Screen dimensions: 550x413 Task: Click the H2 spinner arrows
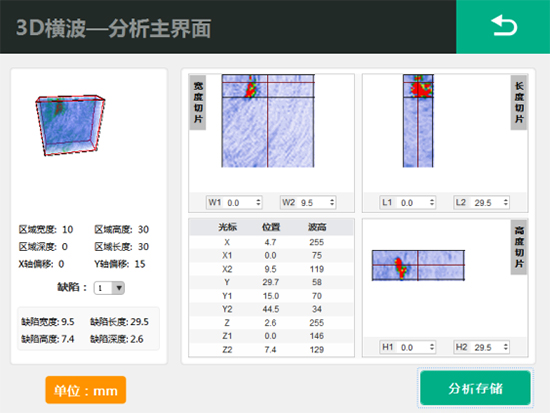pyautogui.click(x=505, y=347)
